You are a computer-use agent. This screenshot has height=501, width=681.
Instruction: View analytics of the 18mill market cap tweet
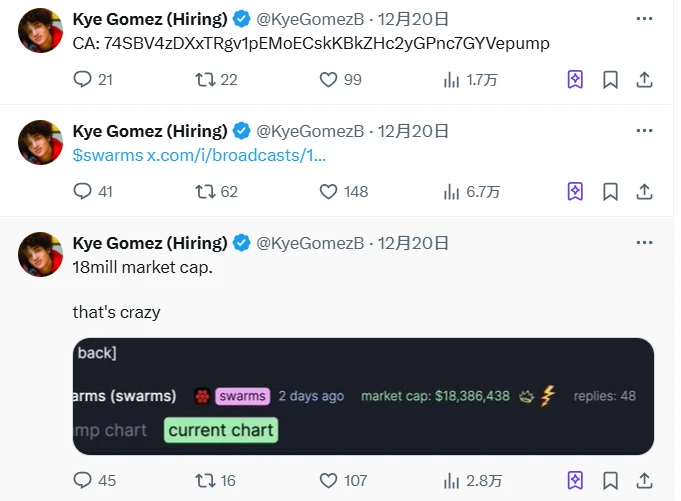(451, 481)
